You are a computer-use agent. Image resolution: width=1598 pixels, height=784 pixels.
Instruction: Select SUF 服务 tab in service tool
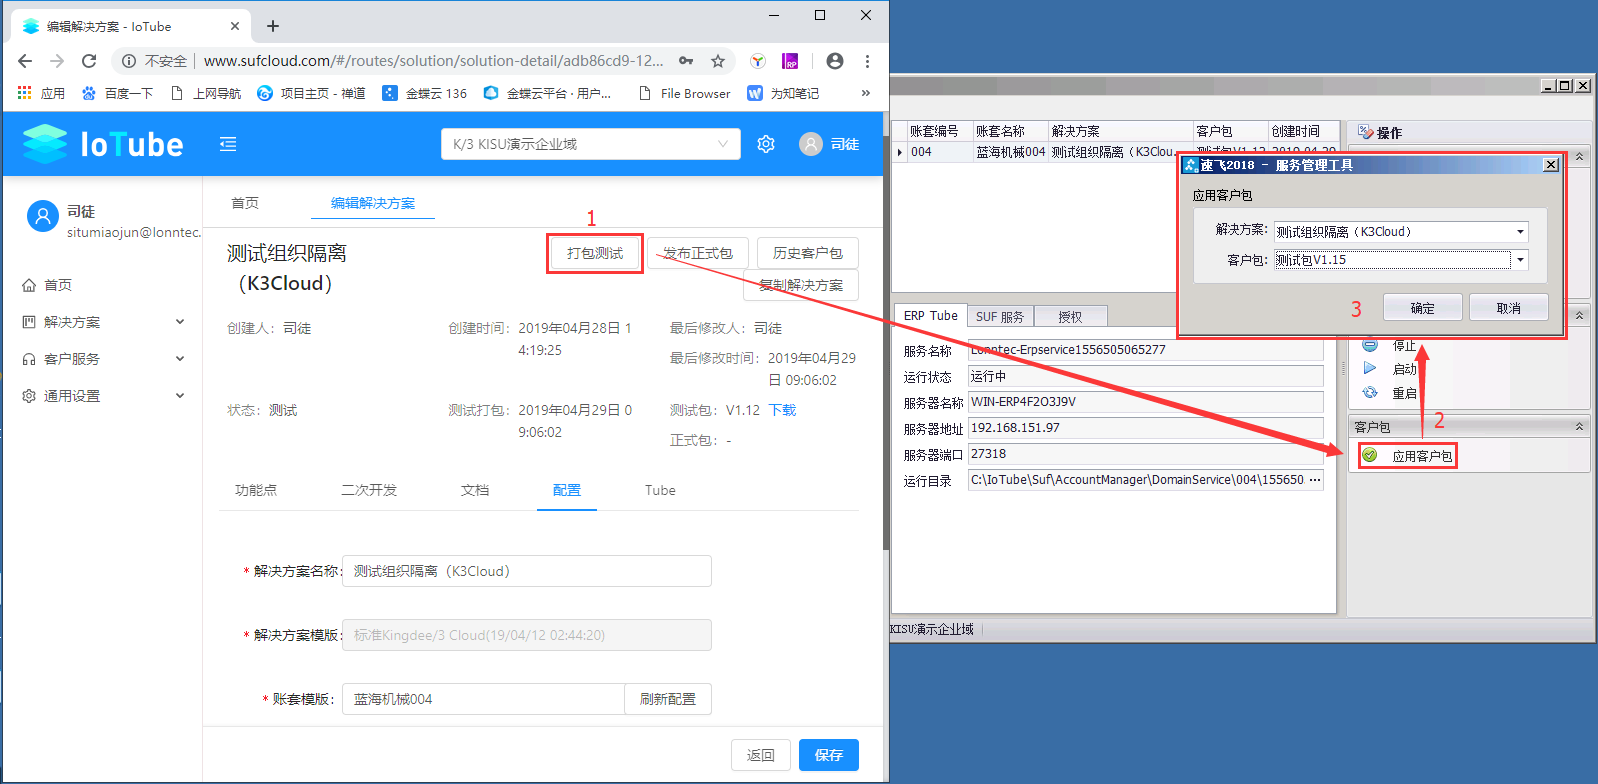tap(1000, 316)
